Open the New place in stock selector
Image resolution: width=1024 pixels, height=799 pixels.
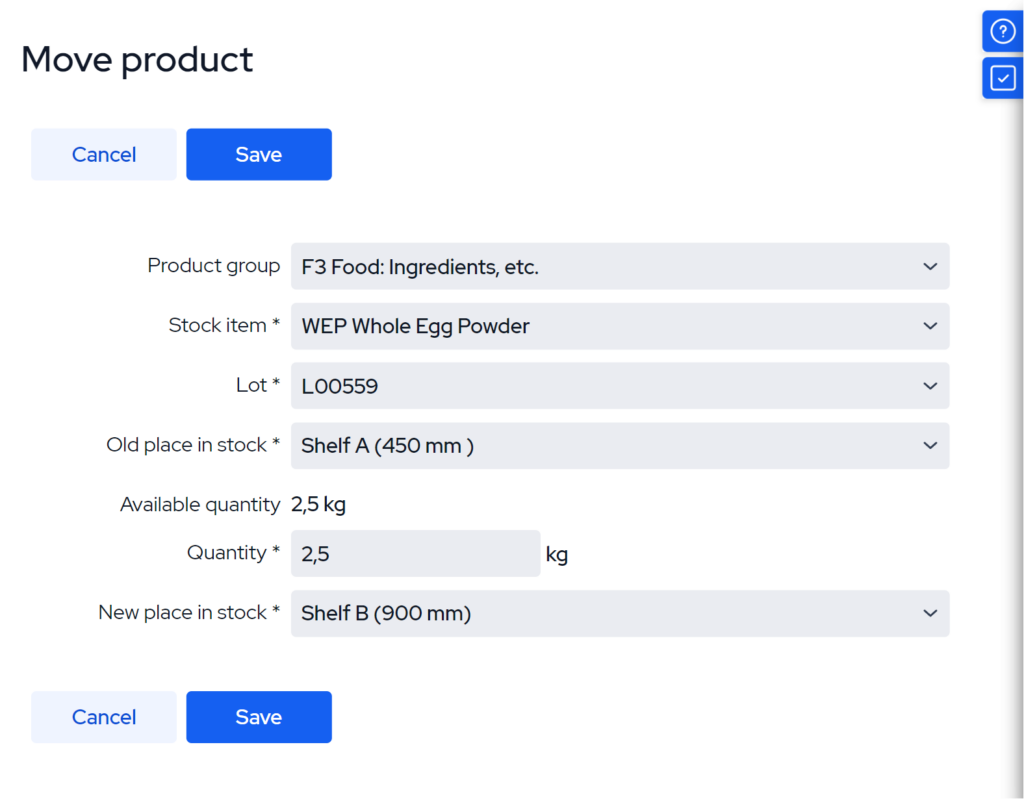click(x=620, y=613)
